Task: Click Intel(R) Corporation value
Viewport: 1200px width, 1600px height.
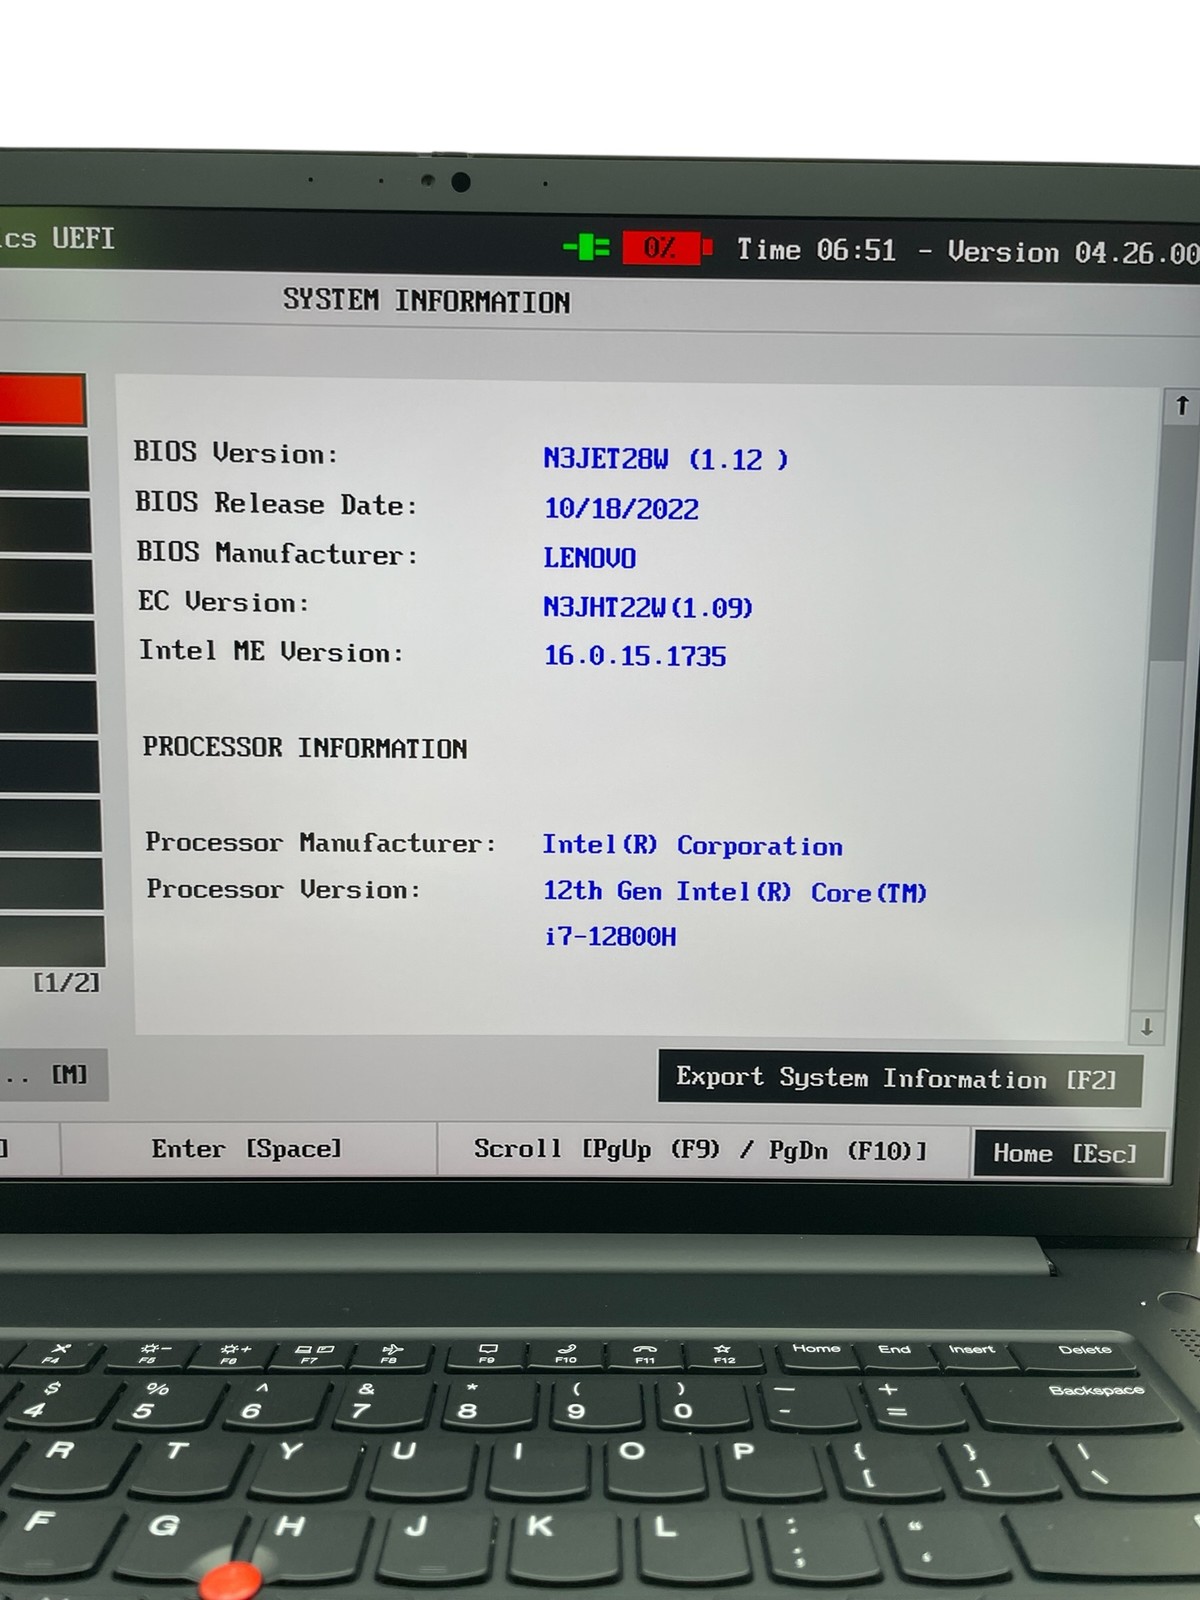Action: (692, 845)
